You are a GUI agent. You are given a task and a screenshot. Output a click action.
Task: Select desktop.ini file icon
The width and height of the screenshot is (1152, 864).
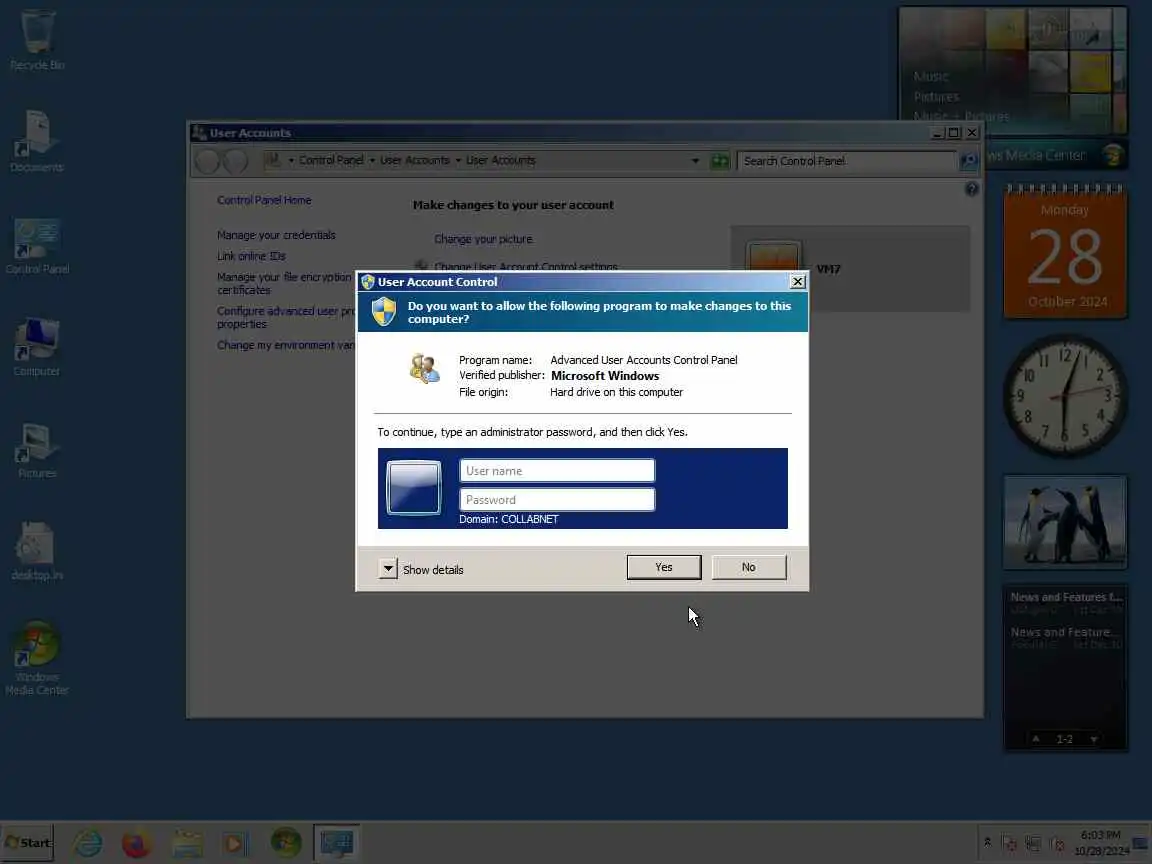37,552
